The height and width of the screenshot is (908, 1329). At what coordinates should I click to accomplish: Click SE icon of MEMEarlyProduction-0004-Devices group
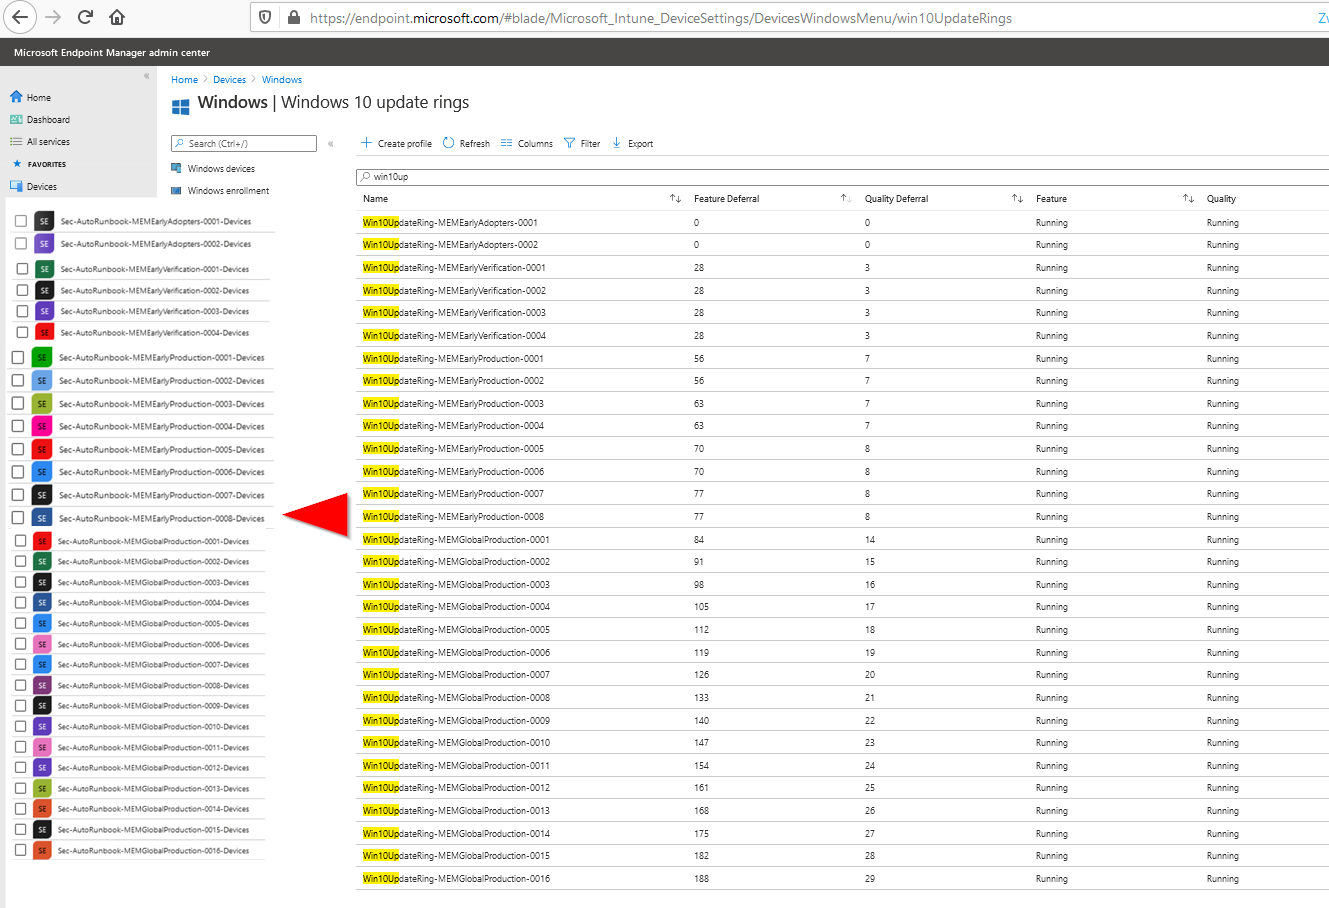click(41, 426)
